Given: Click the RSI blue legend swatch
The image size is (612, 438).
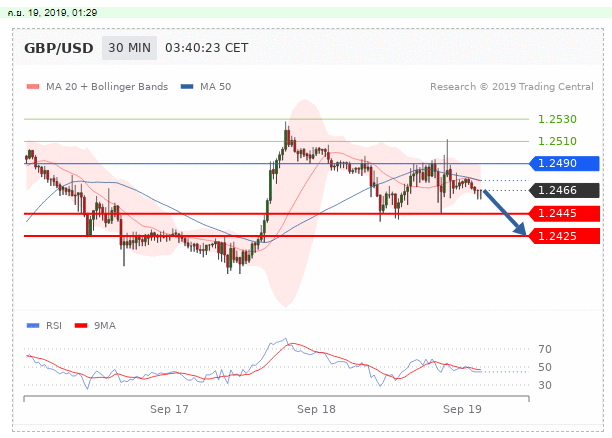Looking at the screenshot, I should tap(33, 326).
